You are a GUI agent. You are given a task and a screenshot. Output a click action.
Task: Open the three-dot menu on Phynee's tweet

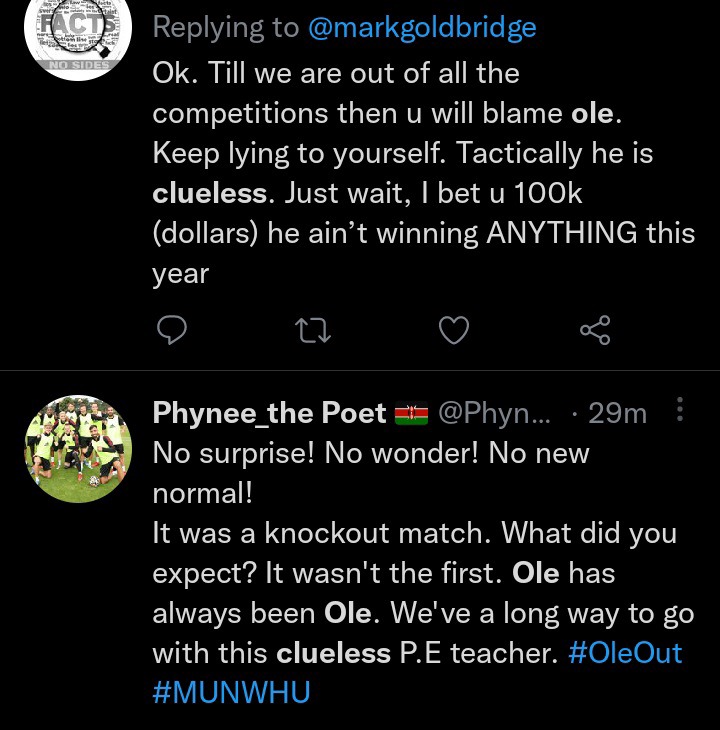(x=680, y=409)
